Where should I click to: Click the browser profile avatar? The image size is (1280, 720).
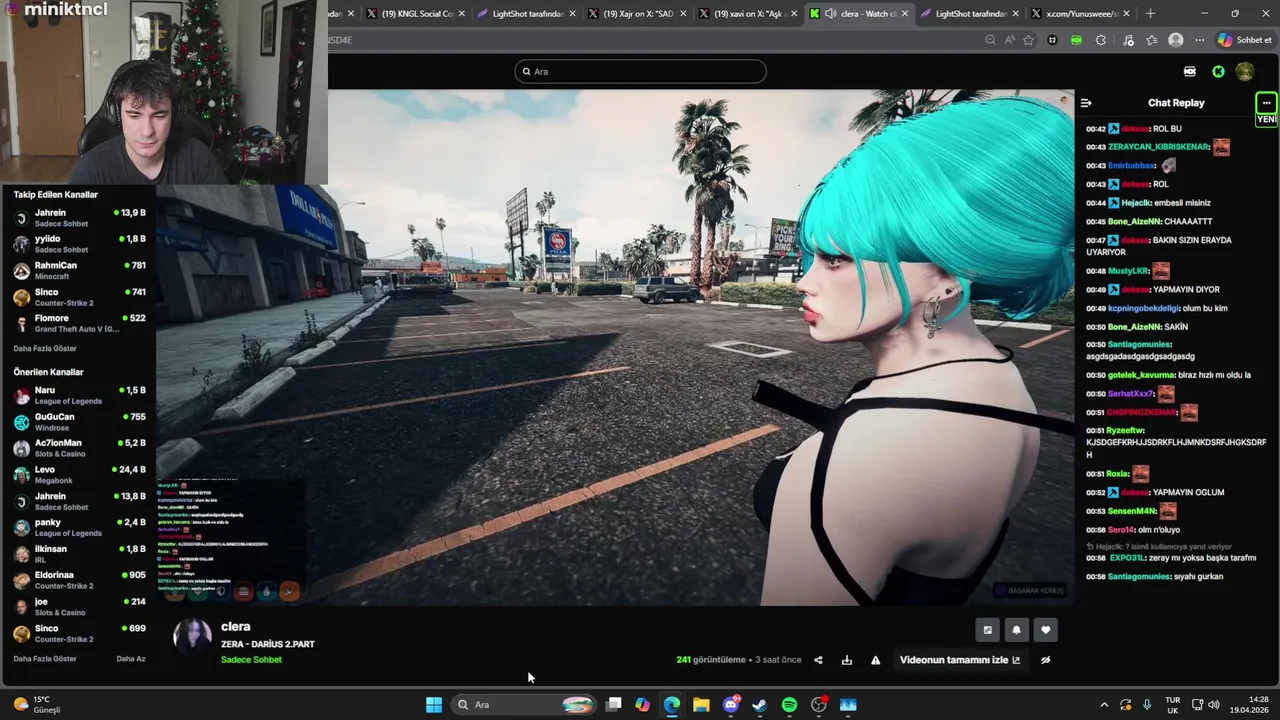coord(1176,40)
